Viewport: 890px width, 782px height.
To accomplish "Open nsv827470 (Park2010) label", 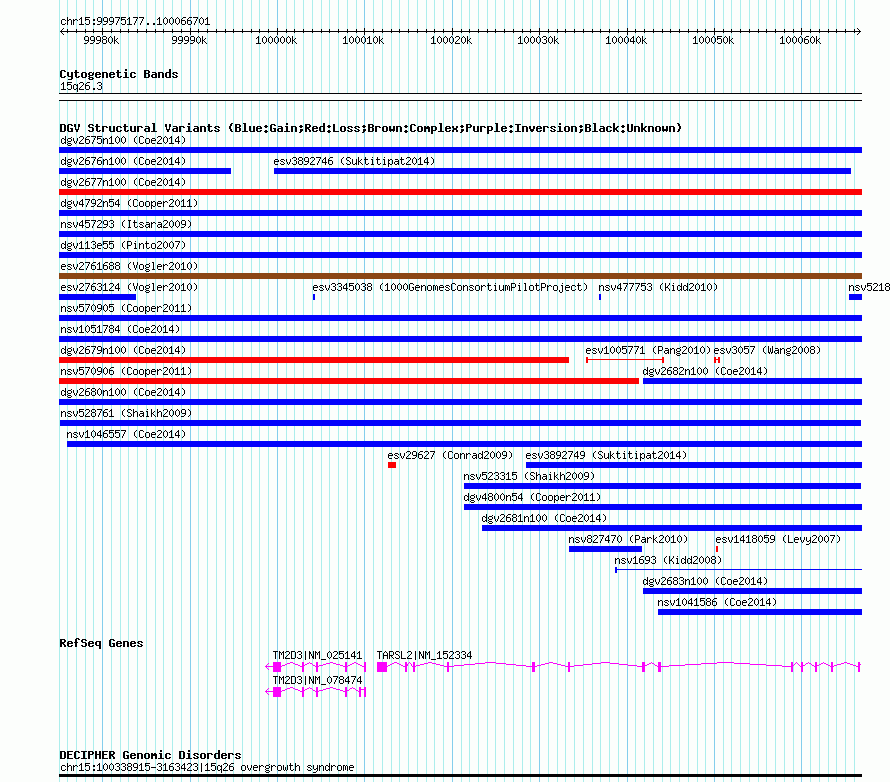I will pos(628,539).
